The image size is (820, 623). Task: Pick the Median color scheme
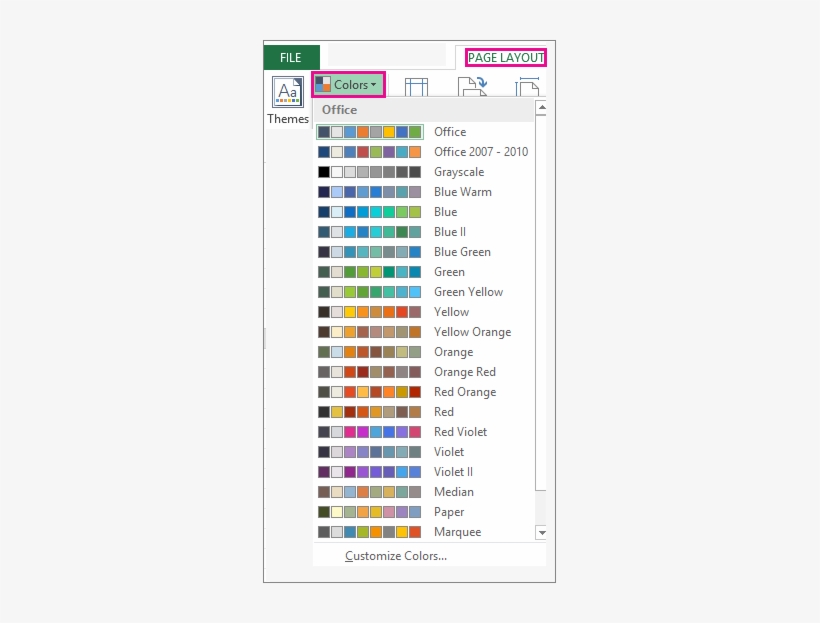tap(425, 492)
